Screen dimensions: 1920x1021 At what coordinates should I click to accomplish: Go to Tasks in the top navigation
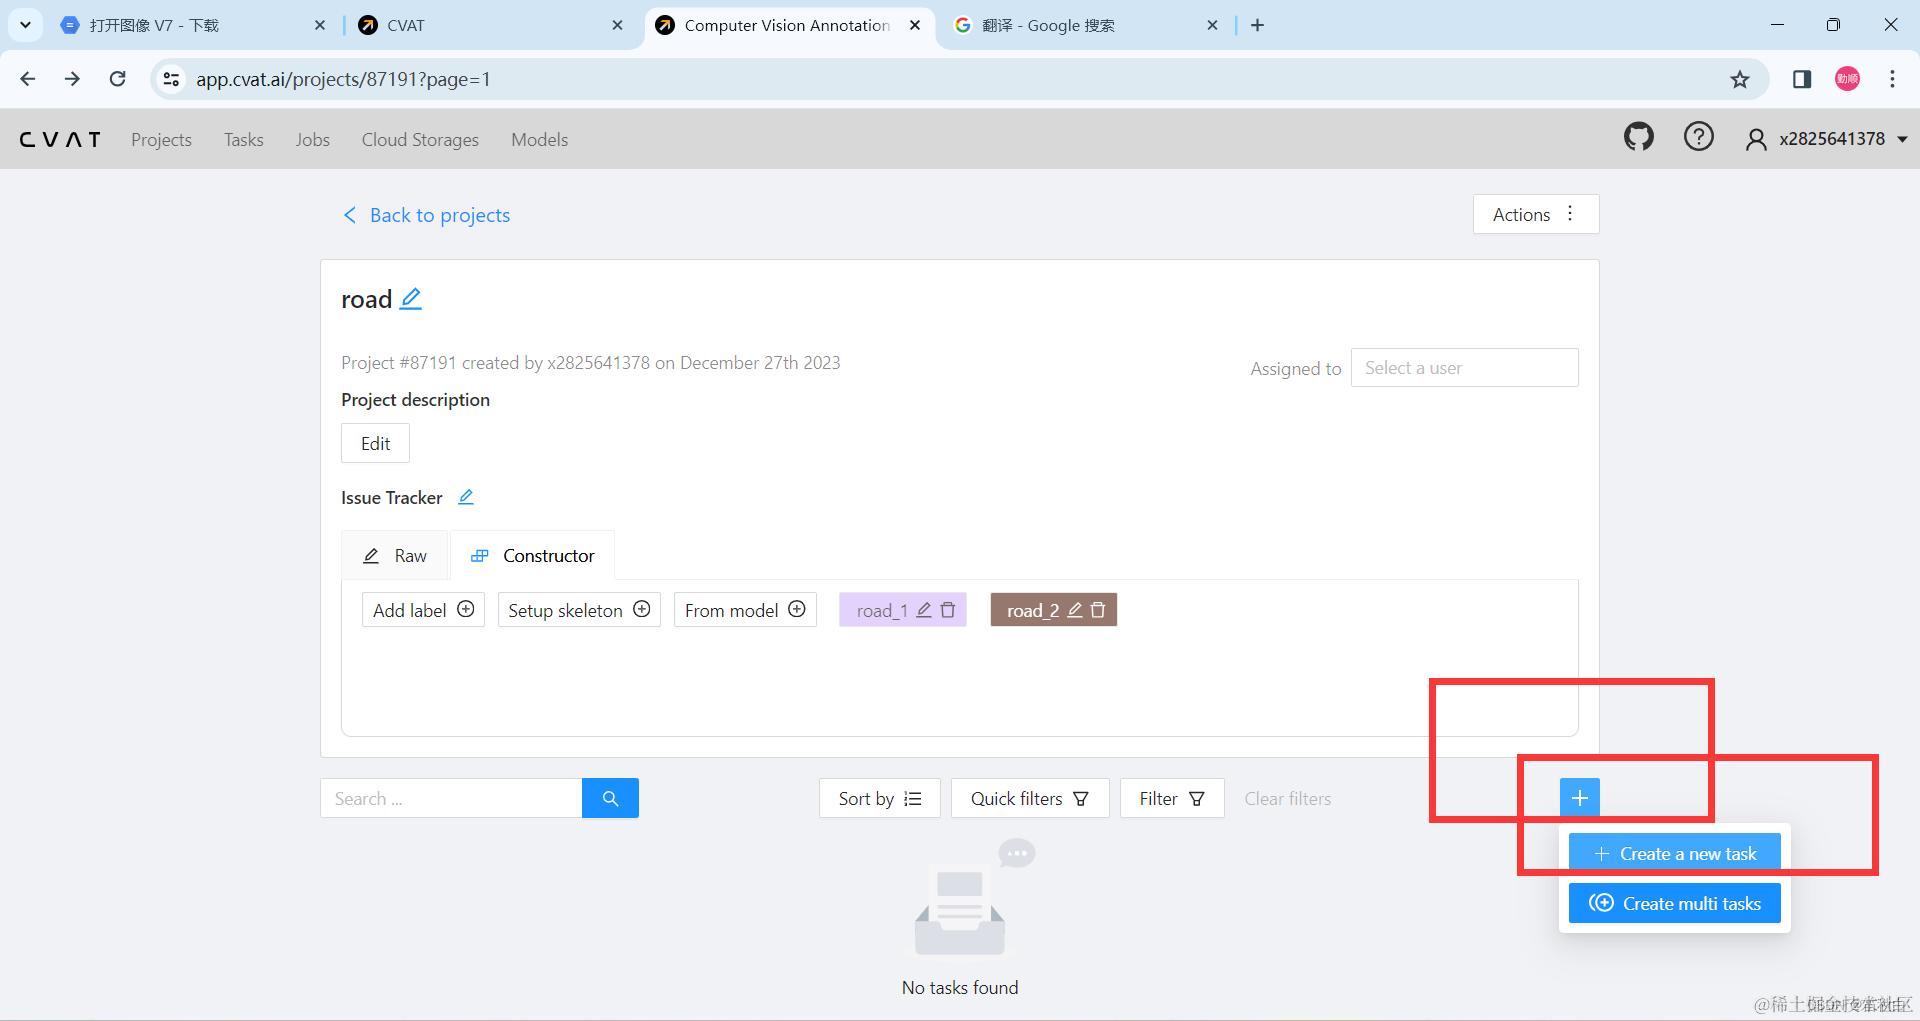244,139
